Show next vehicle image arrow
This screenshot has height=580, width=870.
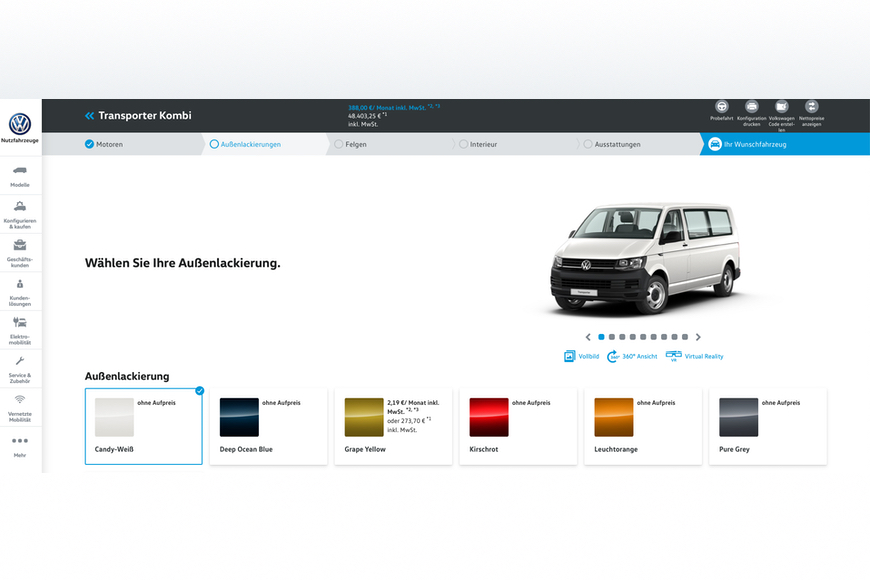[698, 337]
